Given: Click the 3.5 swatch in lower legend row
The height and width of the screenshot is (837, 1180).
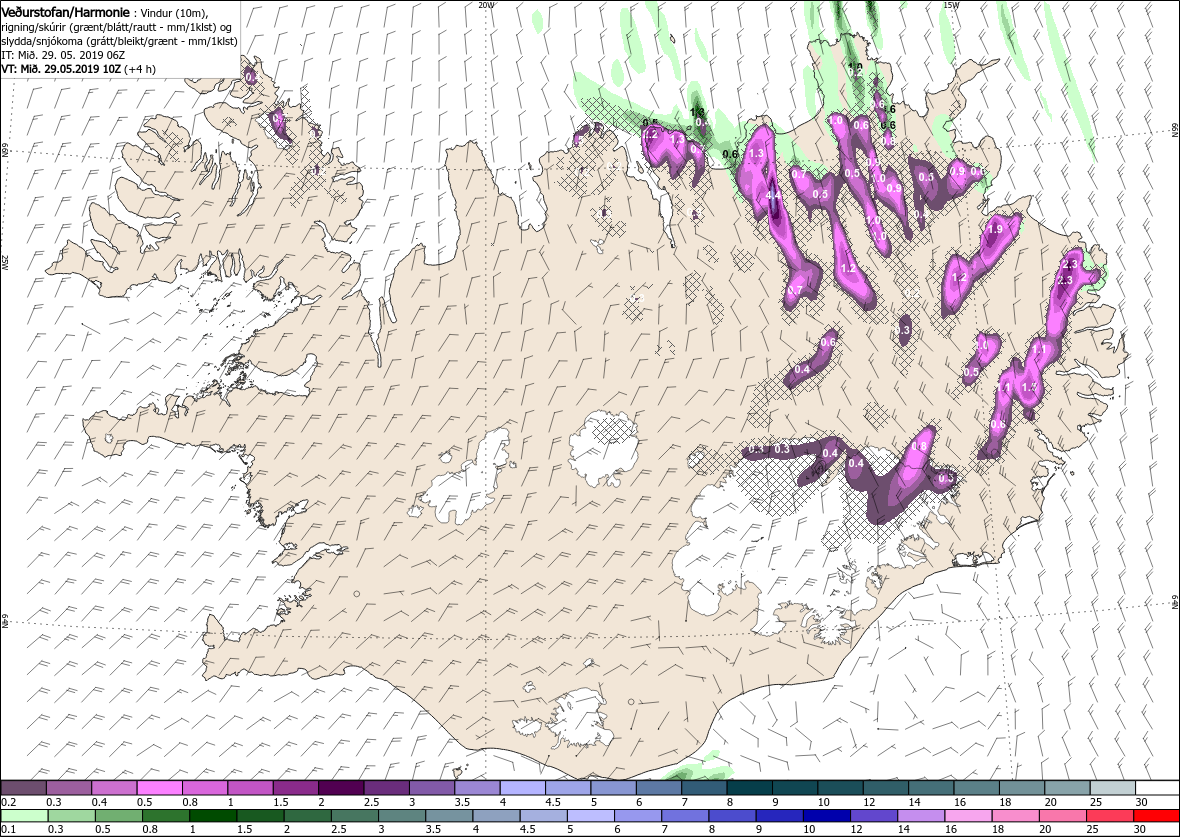Looking at the screenshot, I should (x=449, y=816).
